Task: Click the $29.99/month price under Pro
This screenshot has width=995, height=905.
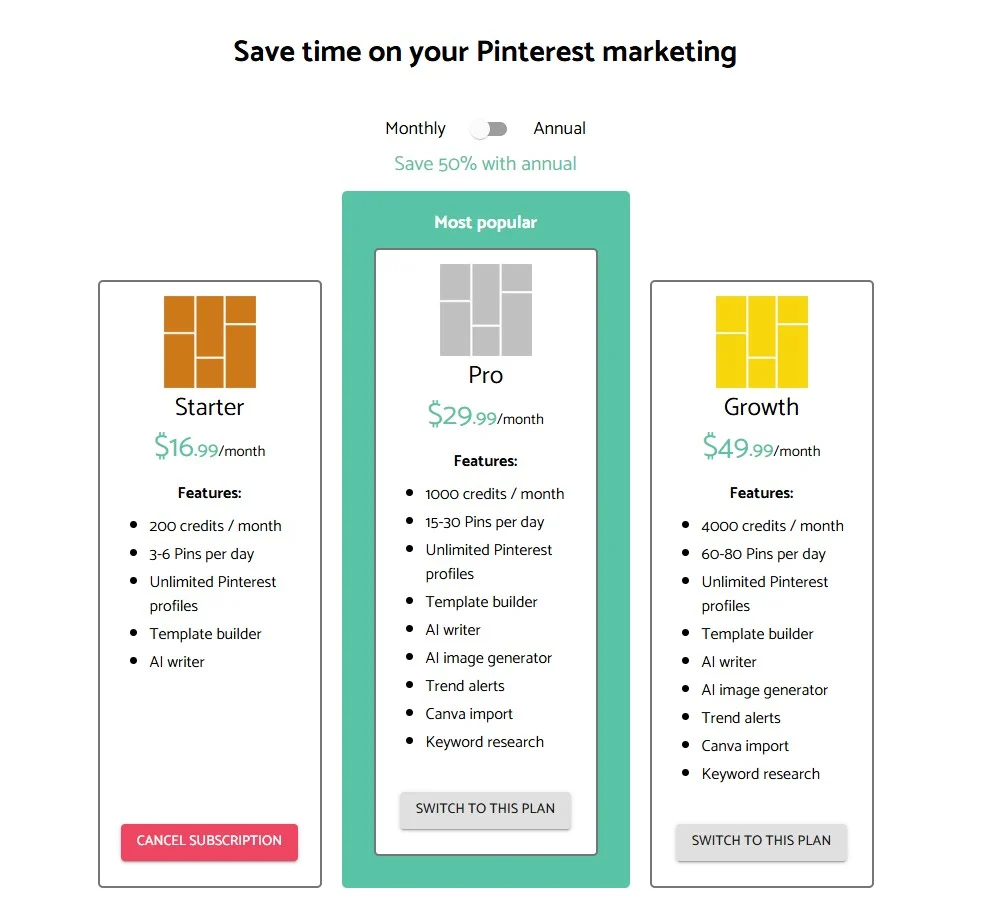Action: 485,416
